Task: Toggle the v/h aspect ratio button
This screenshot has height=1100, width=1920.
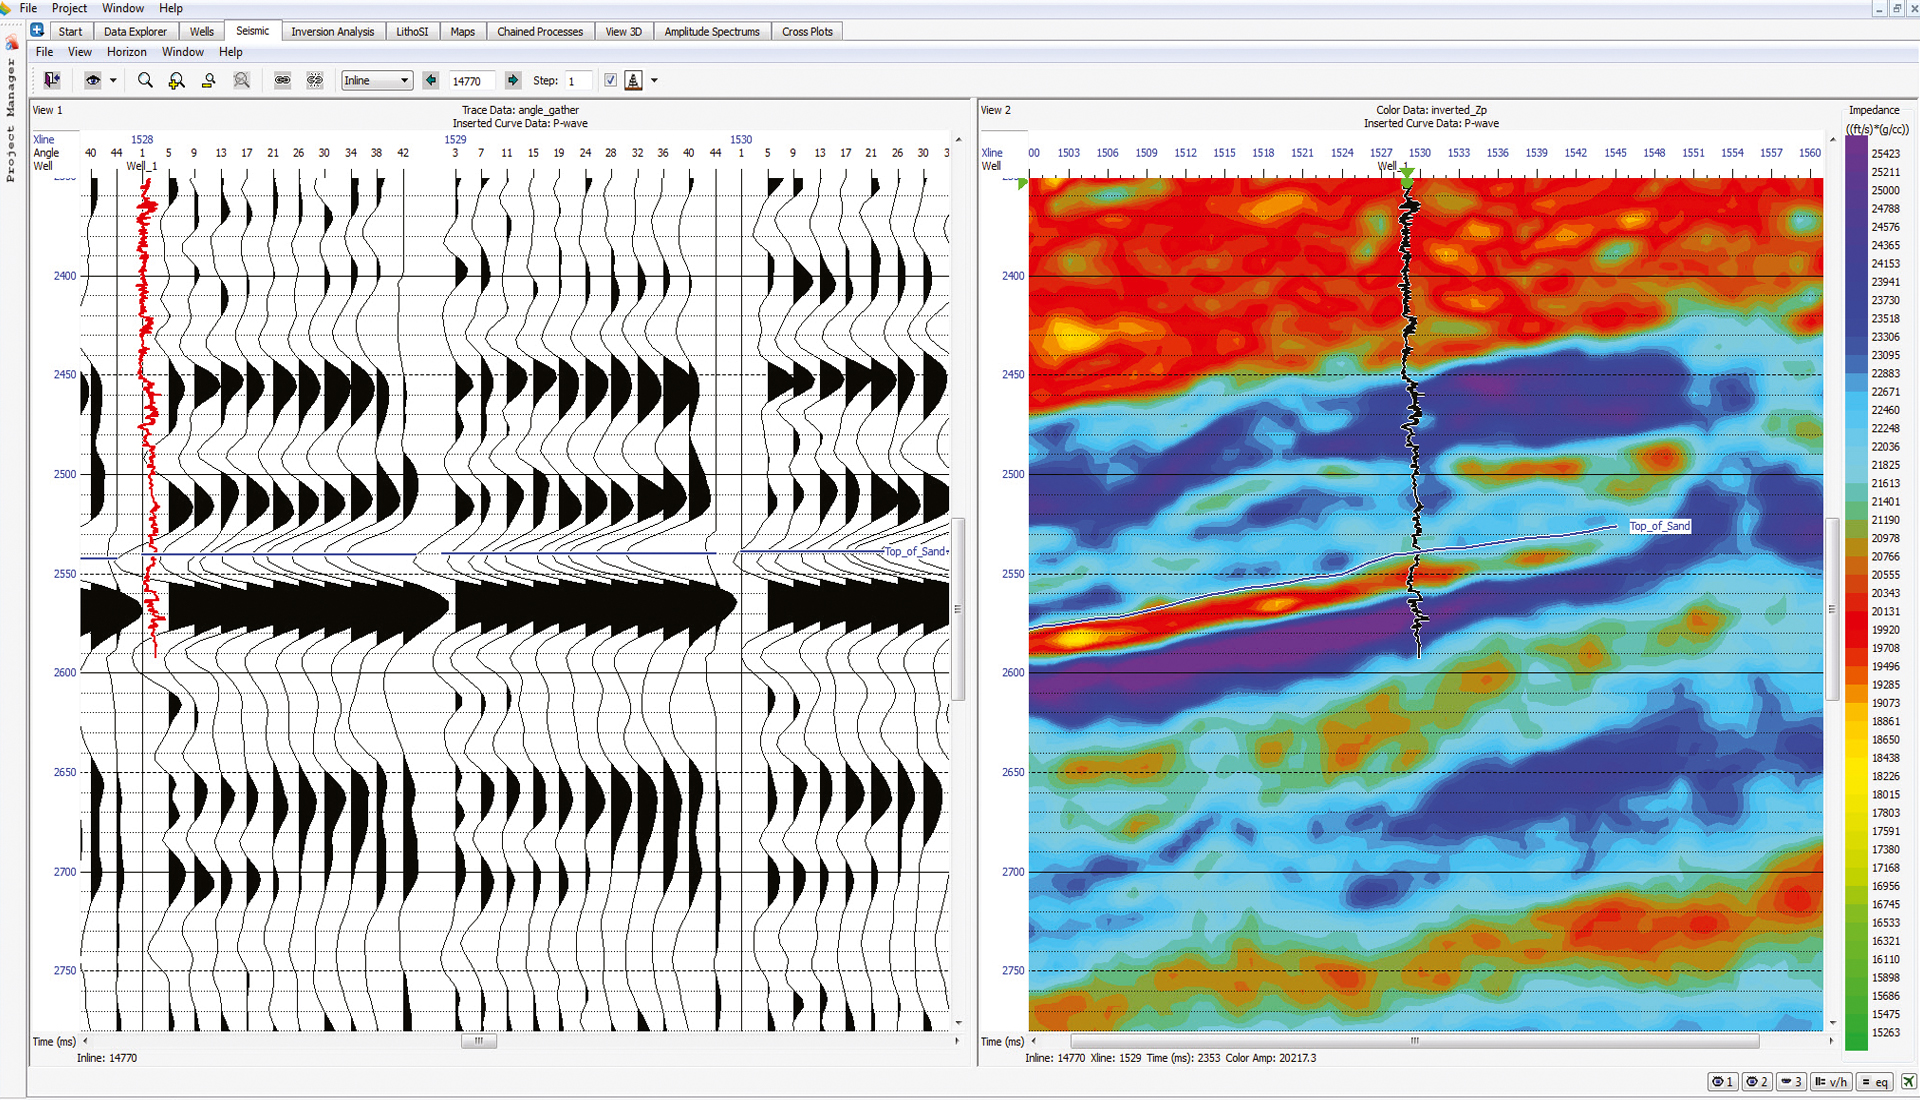Action: [1833, 1082]
